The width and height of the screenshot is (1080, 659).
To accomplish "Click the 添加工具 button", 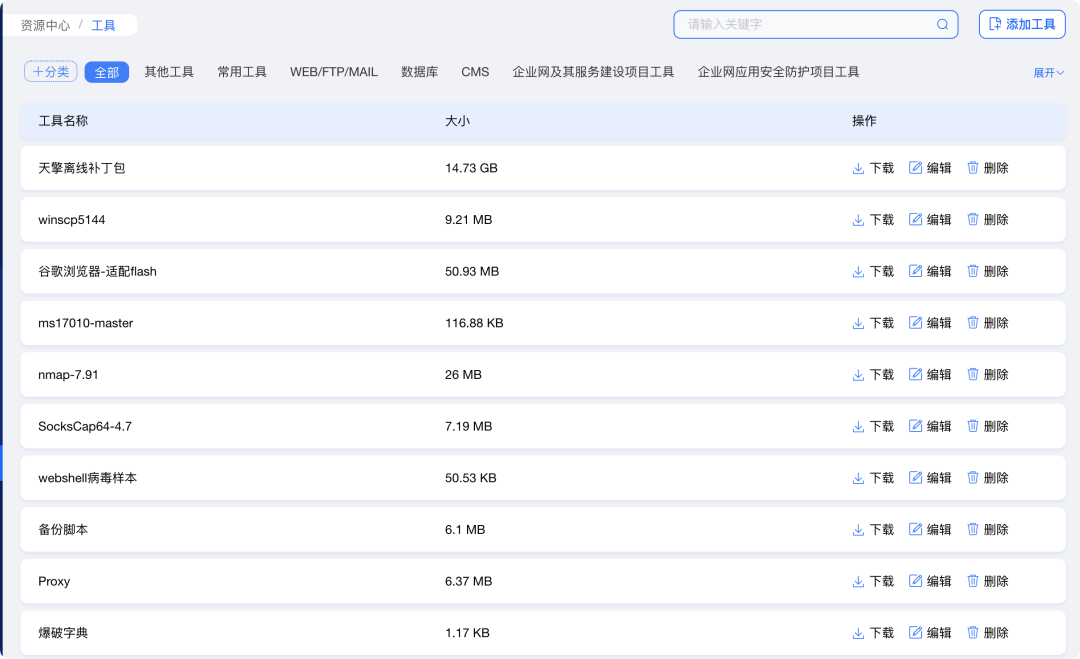I will [x=1022, y=25].
